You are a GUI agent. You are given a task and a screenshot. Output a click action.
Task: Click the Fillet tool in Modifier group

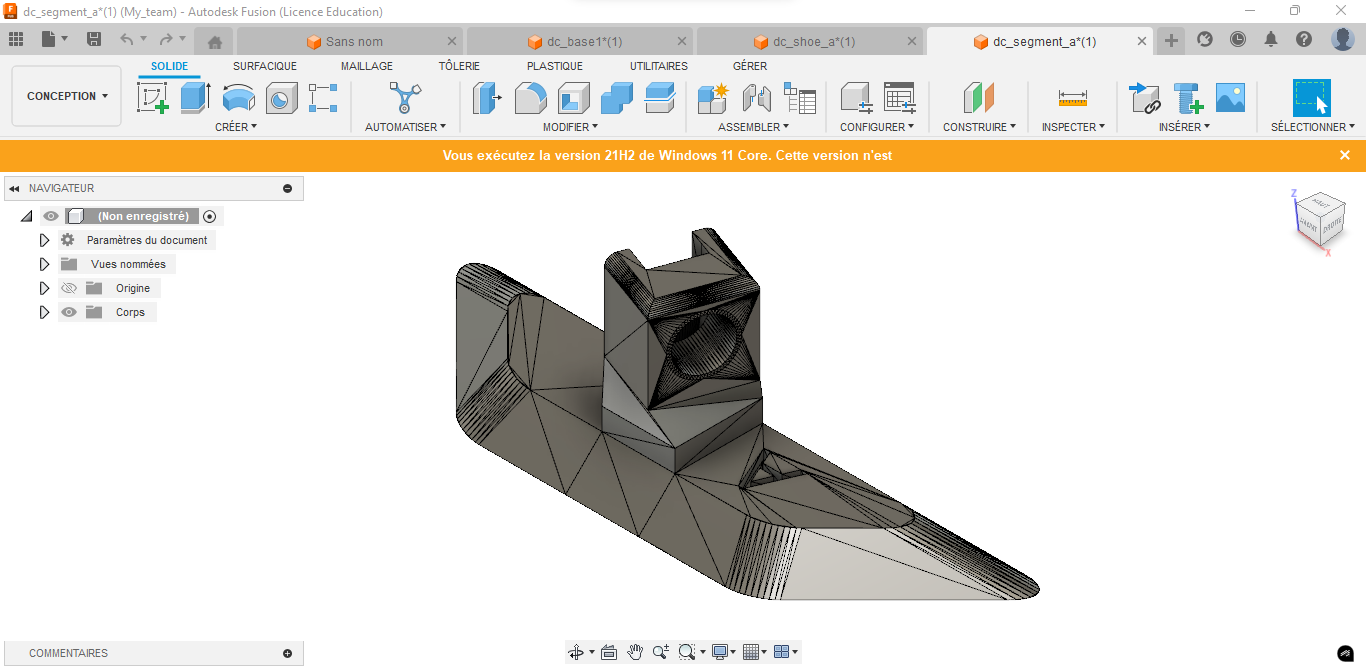pos(530,98)
